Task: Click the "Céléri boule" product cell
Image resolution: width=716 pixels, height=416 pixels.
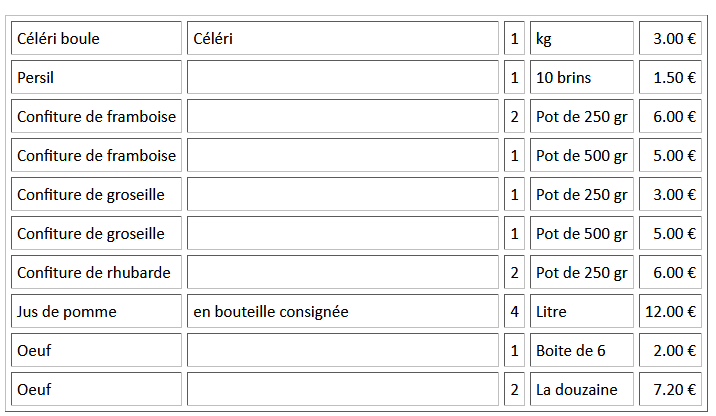Action: tap(96, 39)
